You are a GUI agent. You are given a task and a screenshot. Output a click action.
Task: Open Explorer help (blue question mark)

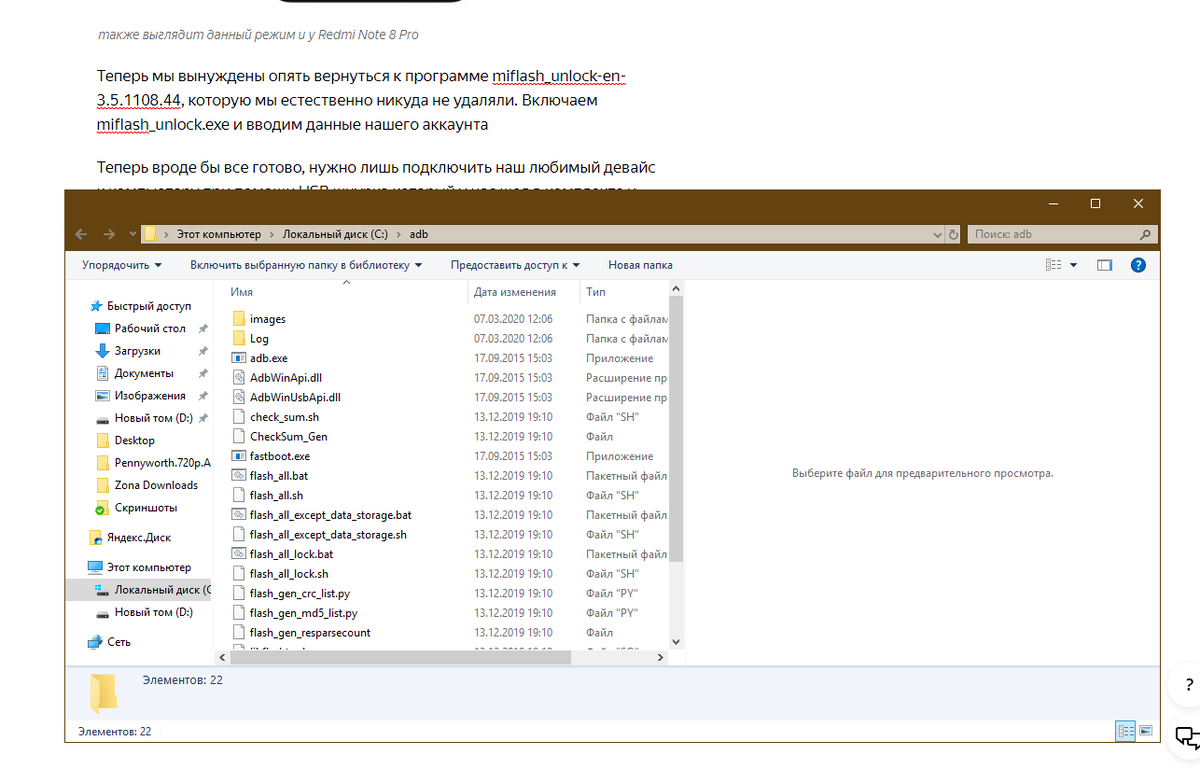pos(1138,265)
